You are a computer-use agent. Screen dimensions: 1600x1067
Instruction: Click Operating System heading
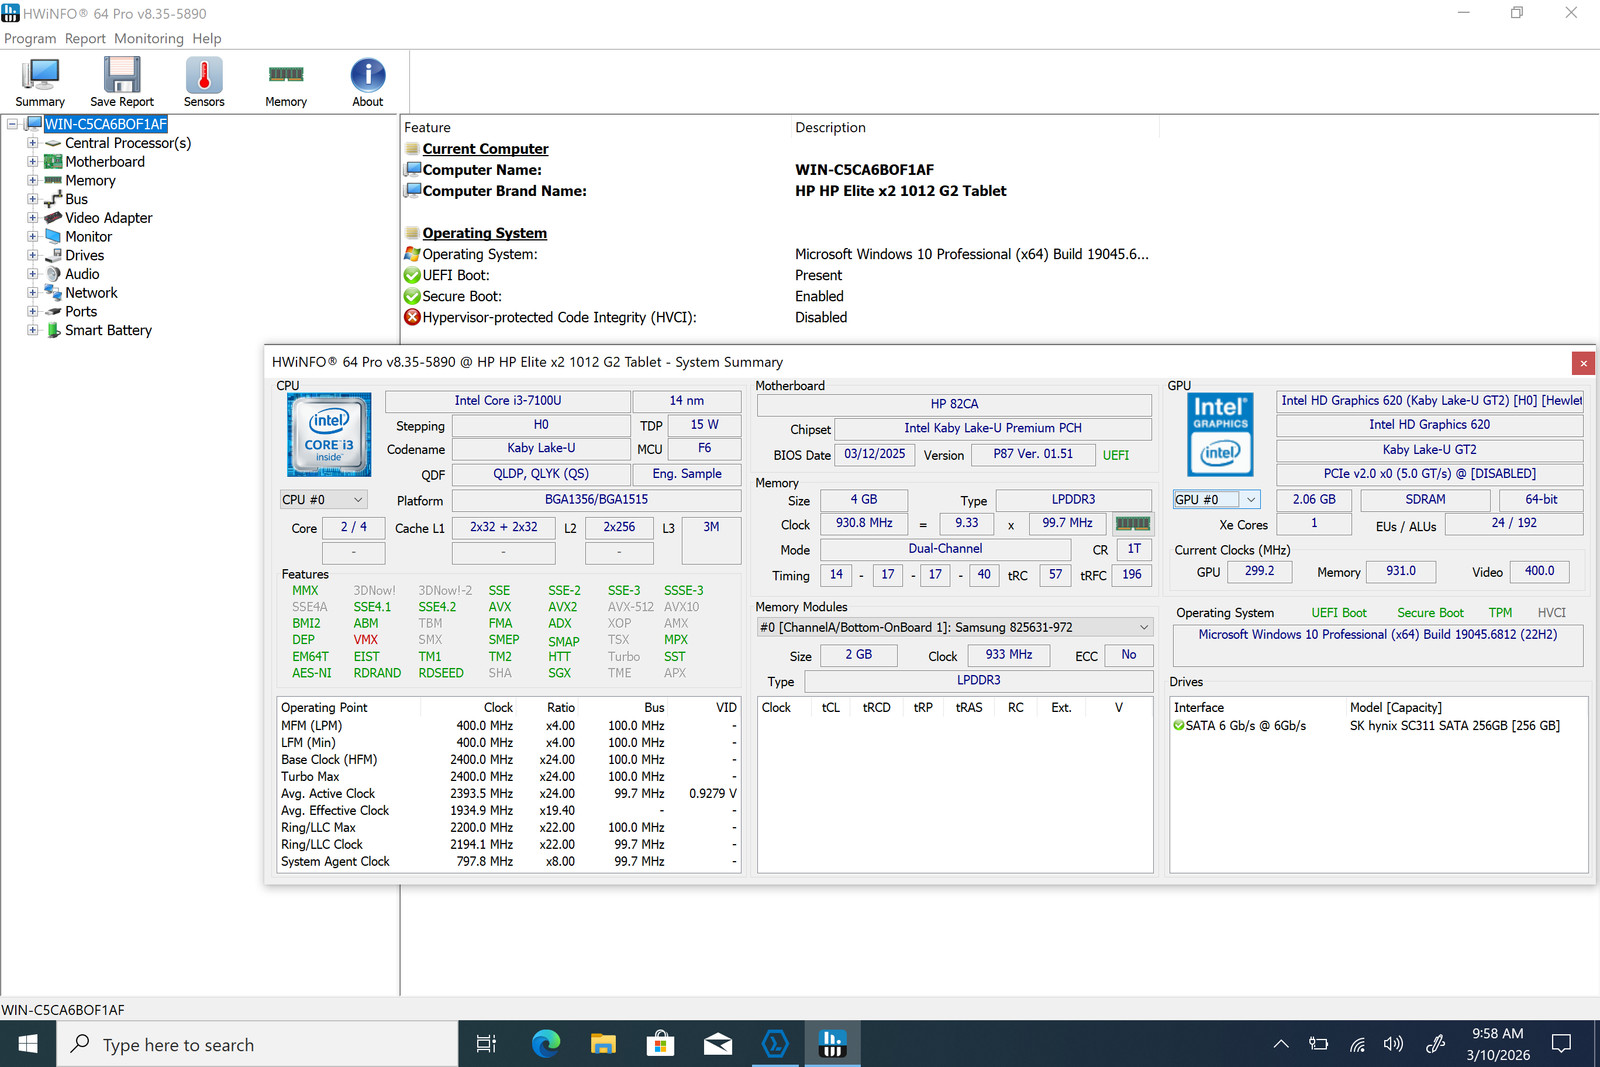485,233
